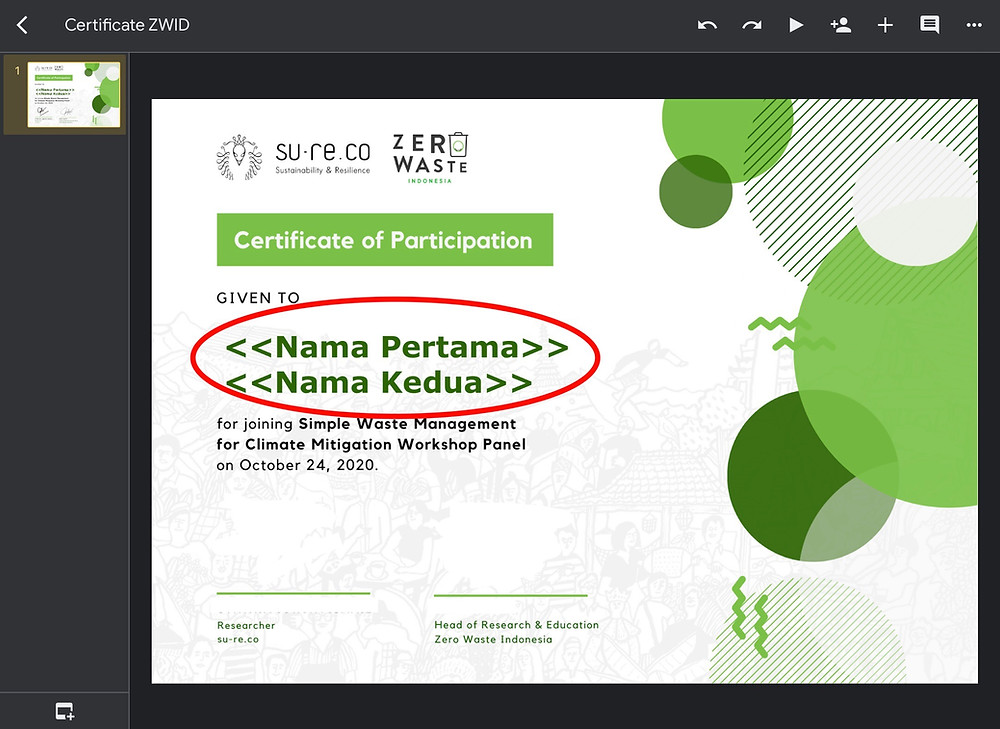
Task: Select the 'Certificate of Participation' green banner
Action: pyautogui.click(x=385, y=240)
